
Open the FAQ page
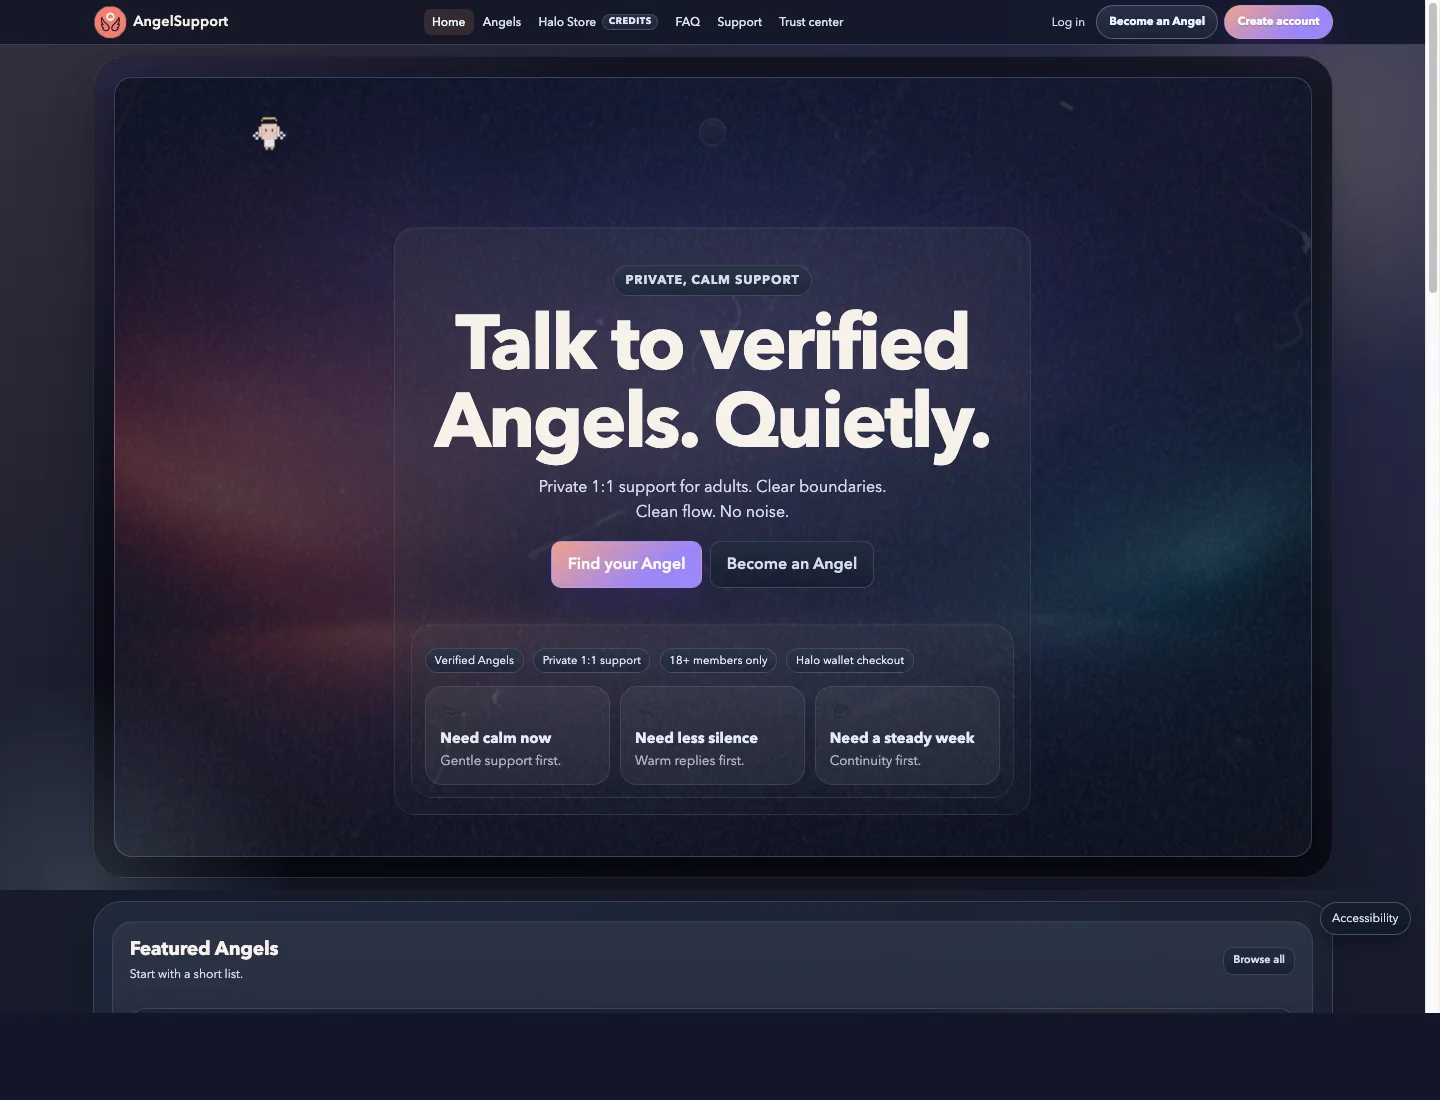click(x=687, y=22)
